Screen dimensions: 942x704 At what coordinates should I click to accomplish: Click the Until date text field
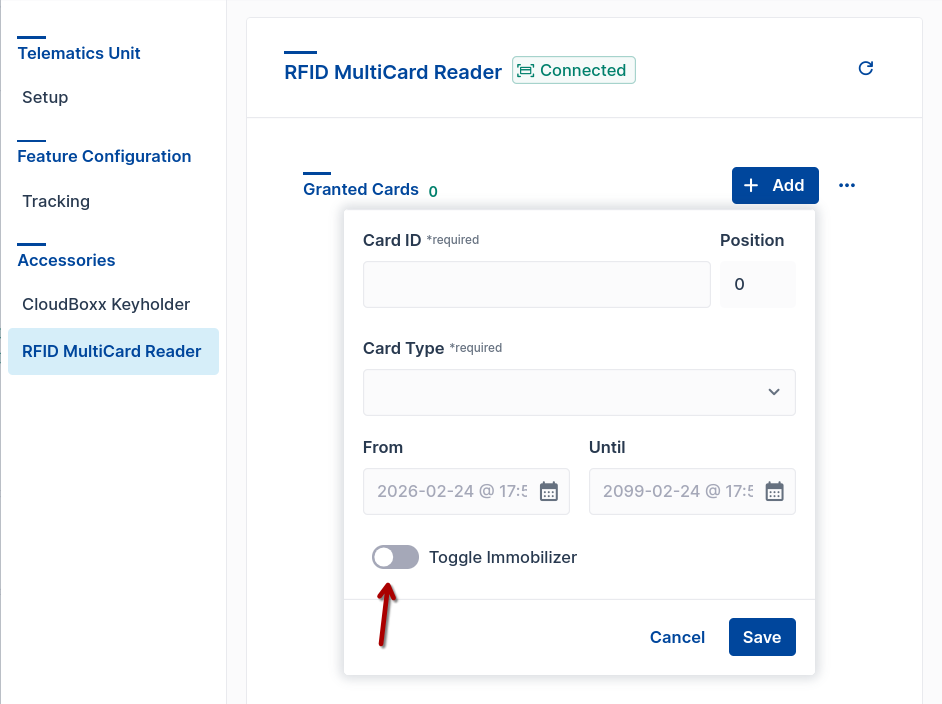(678, 491)
